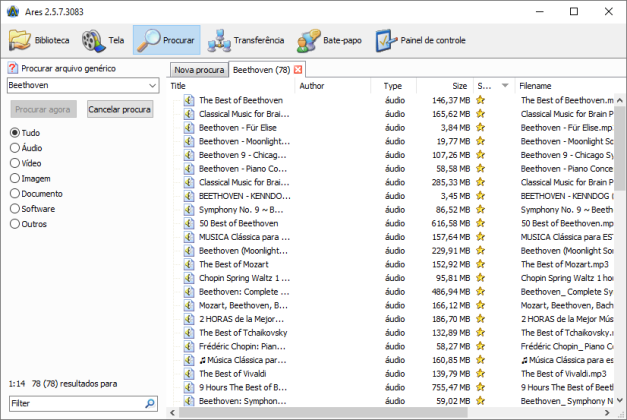Open the Tela media player section
The image size is (627, 420).
click(x=103, y=40)
